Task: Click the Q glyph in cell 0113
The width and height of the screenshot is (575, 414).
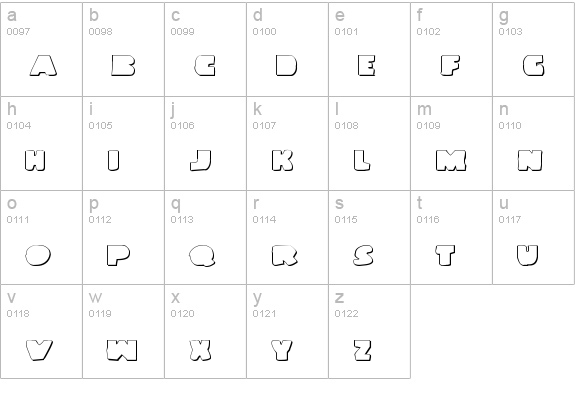Action: [x=202, y=256]
